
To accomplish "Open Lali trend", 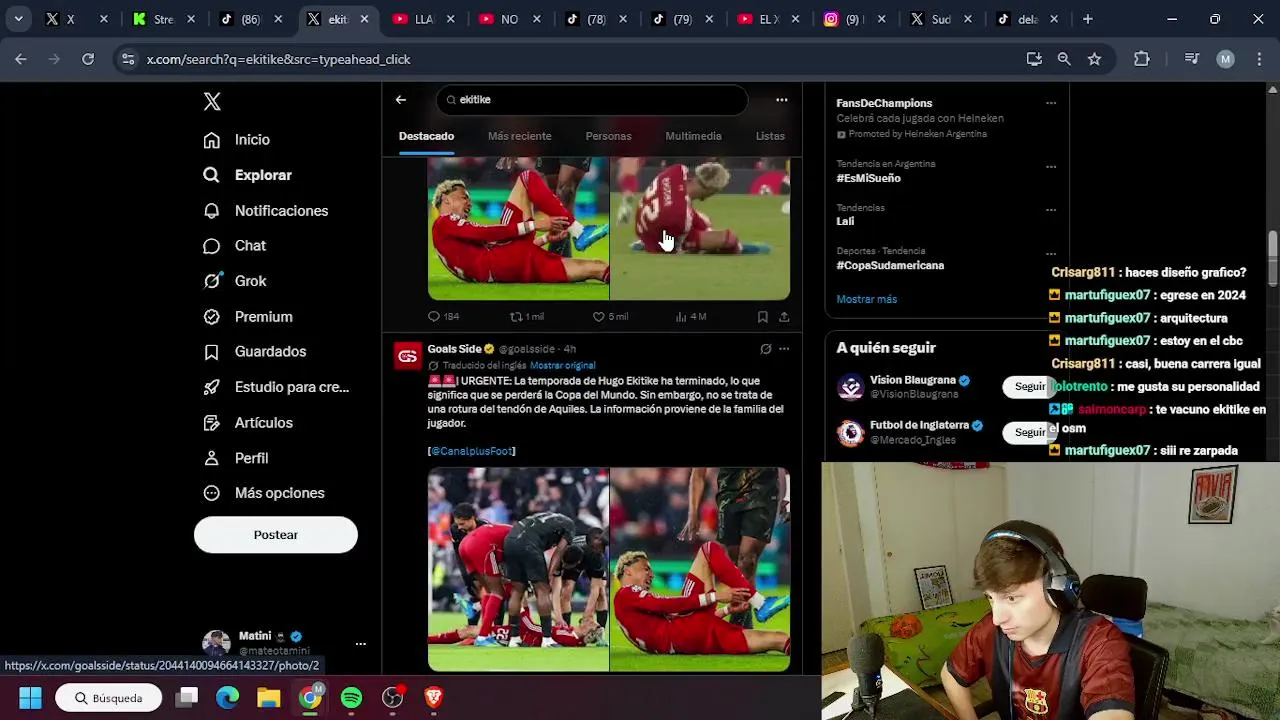I will point(845,222).
